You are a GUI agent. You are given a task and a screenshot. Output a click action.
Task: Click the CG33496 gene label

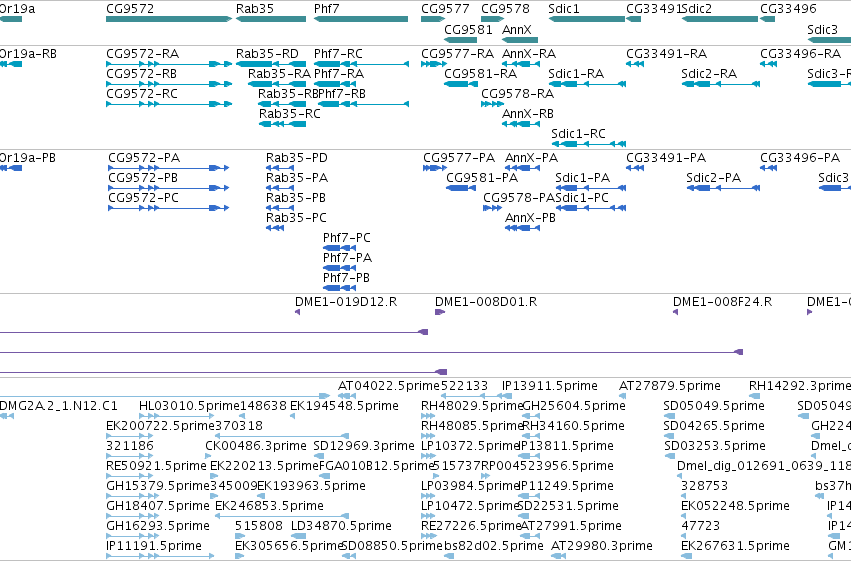click(x=788, y=9)
